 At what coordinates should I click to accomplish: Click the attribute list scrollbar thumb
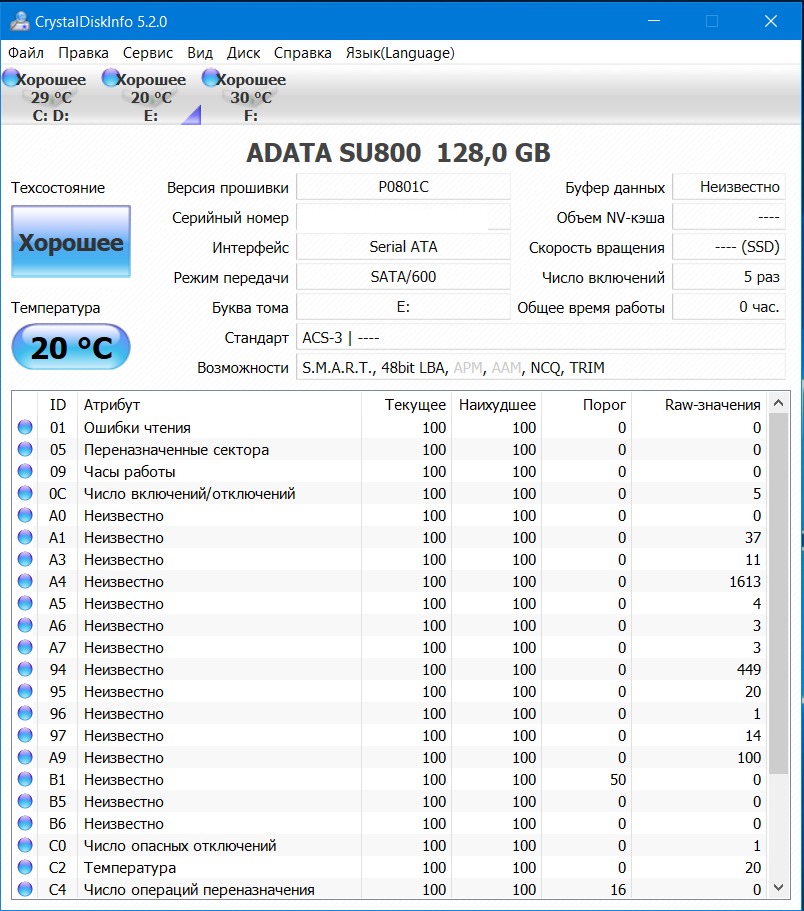(x=778, y=594)
